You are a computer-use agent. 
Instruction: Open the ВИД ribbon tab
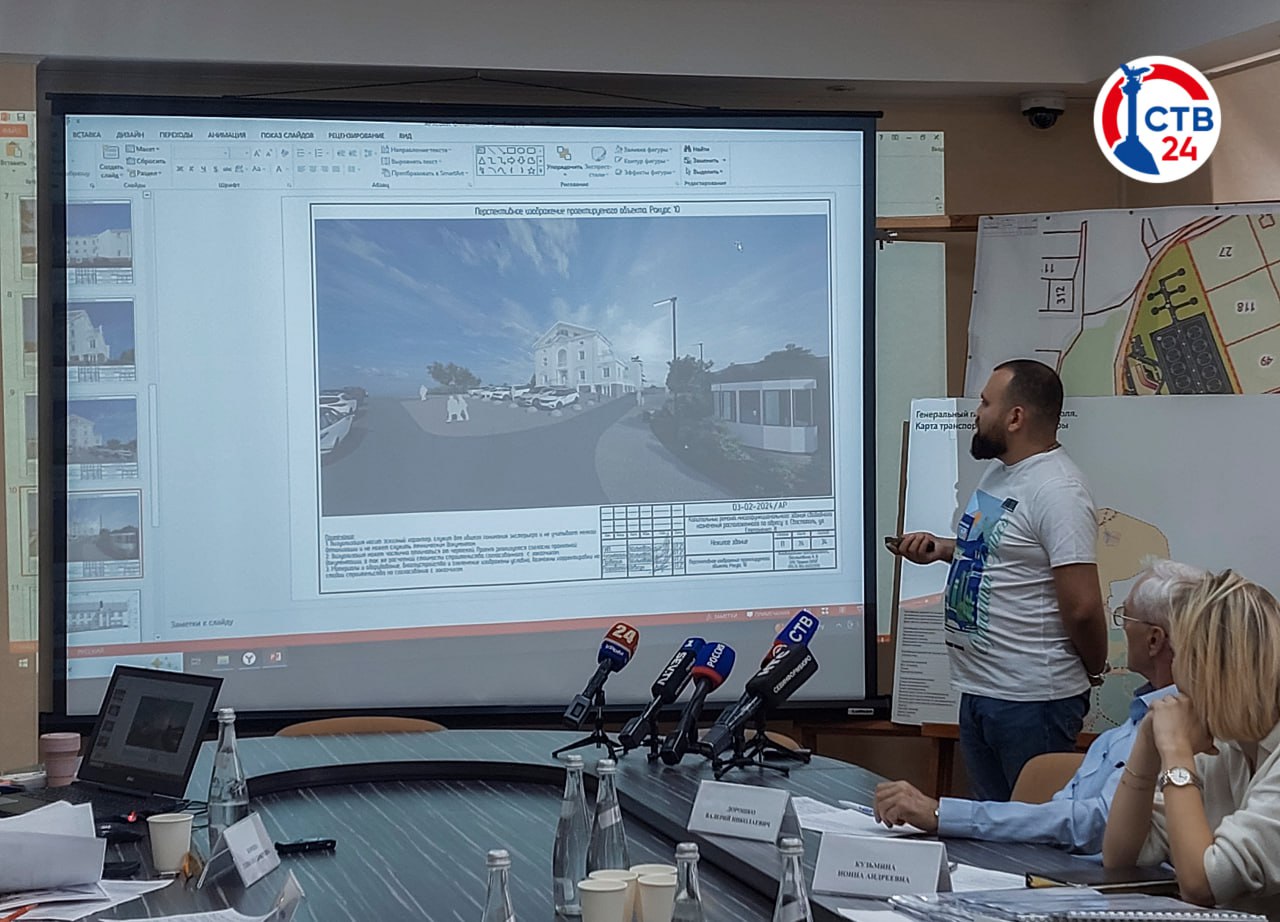[406, 135]
